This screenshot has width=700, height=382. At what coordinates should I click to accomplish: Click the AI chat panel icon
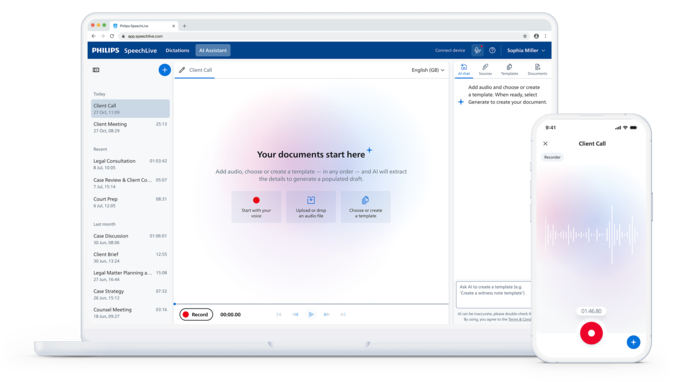coord(464,69)
